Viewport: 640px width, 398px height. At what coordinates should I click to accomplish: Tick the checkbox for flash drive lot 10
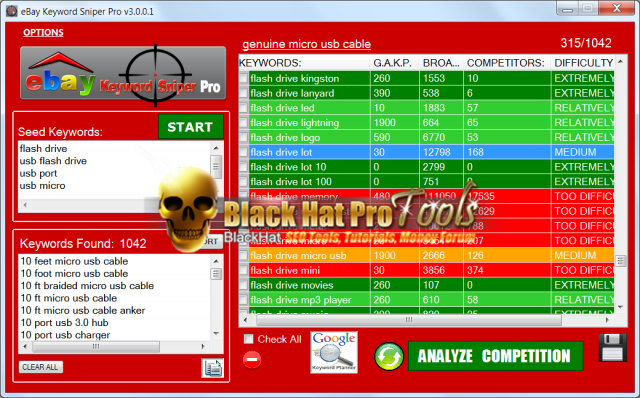pos(244,167)
